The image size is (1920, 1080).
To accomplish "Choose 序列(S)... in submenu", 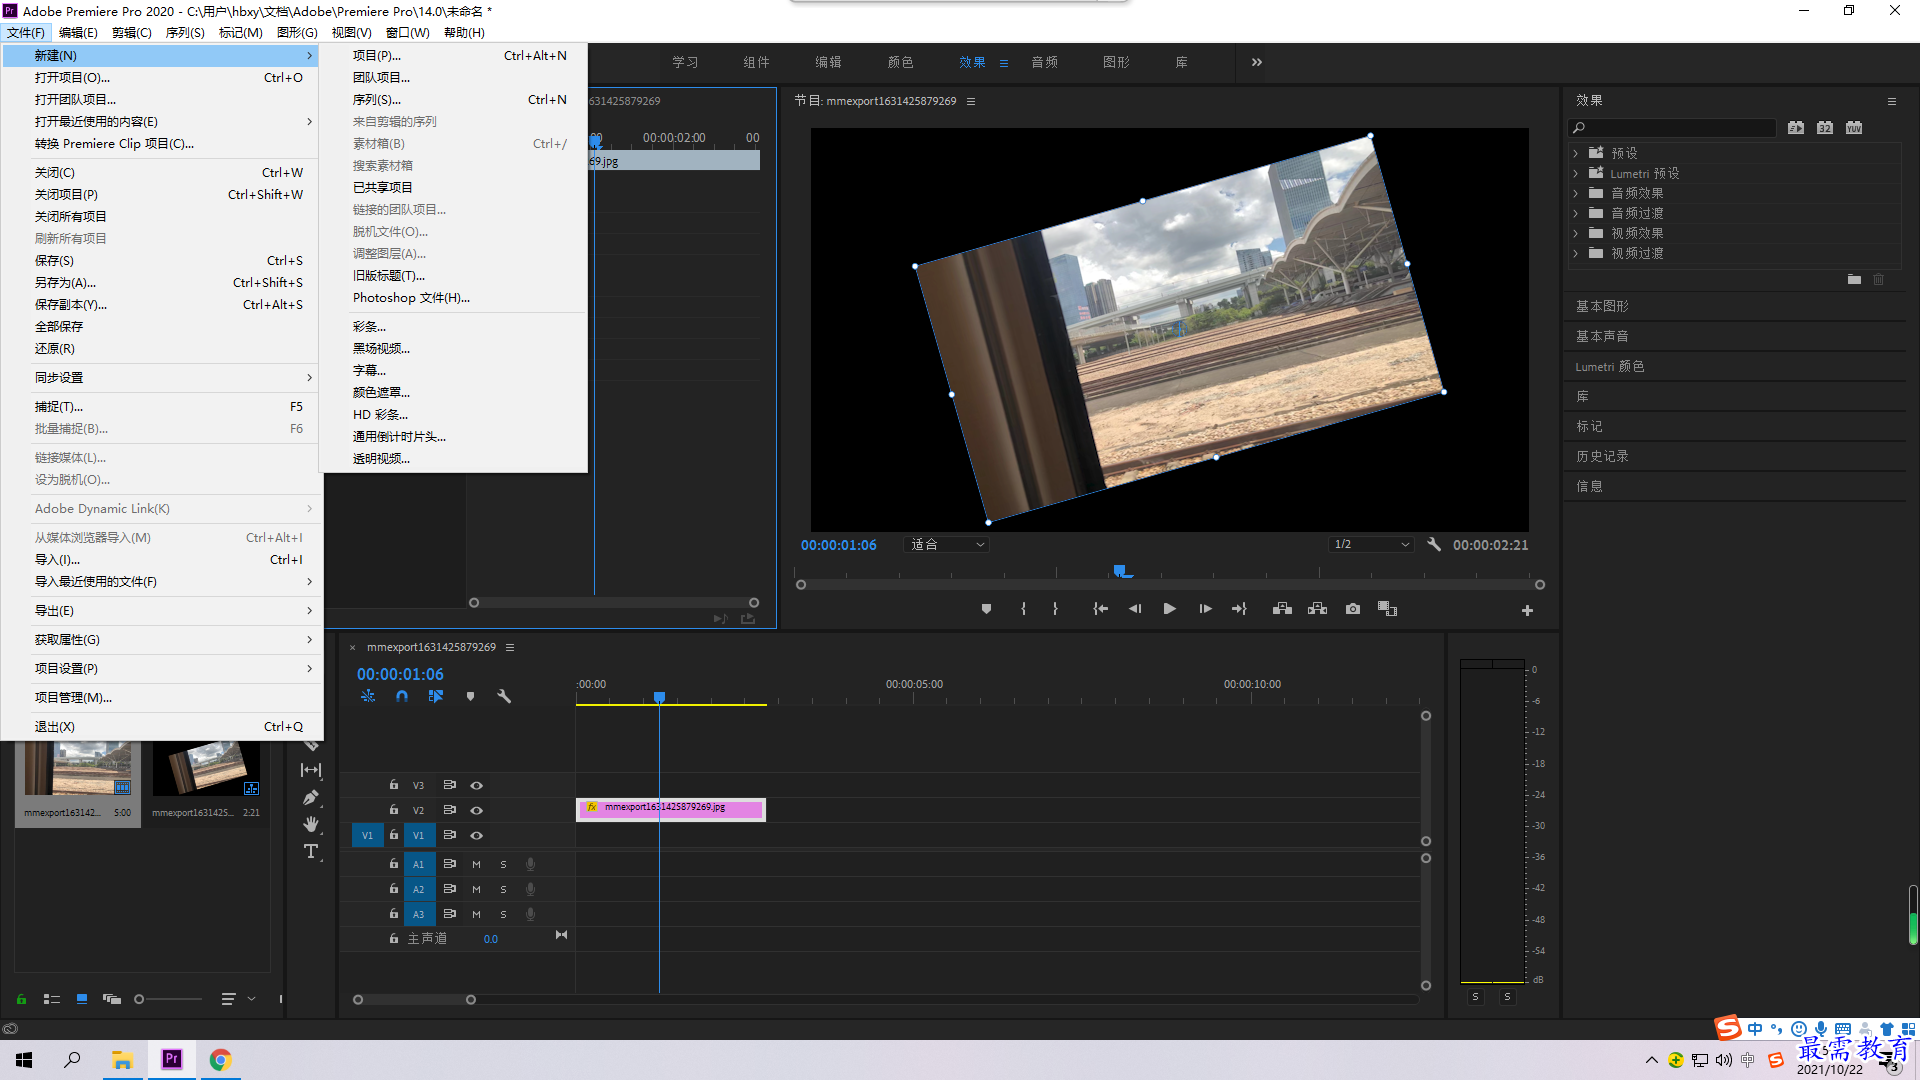I will point(454,99).
